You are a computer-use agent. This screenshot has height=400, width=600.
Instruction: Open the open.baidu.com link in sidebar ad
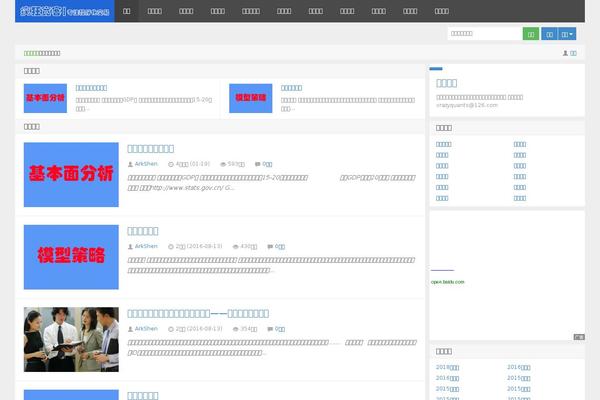pyautogui.click(x=447, y=282)
